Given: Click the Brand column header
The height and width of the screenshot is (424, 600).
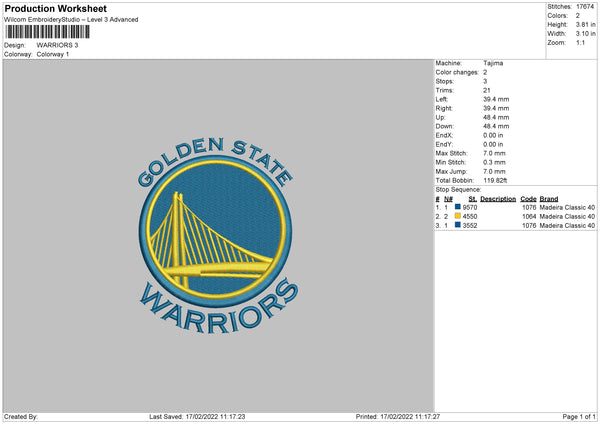Looking at the screenshot, I should pos(549,199).
